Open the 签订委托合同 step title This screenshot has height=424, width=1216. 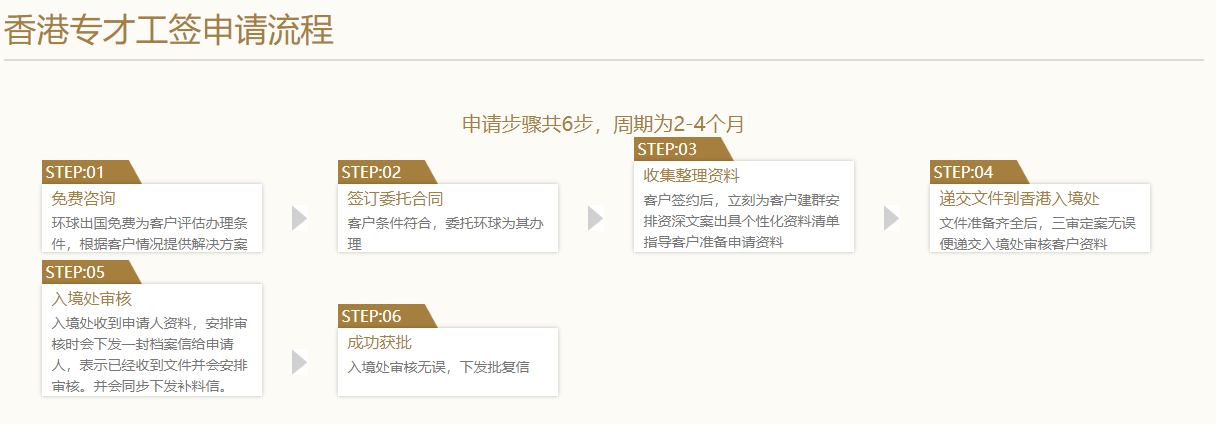(395, 198)
